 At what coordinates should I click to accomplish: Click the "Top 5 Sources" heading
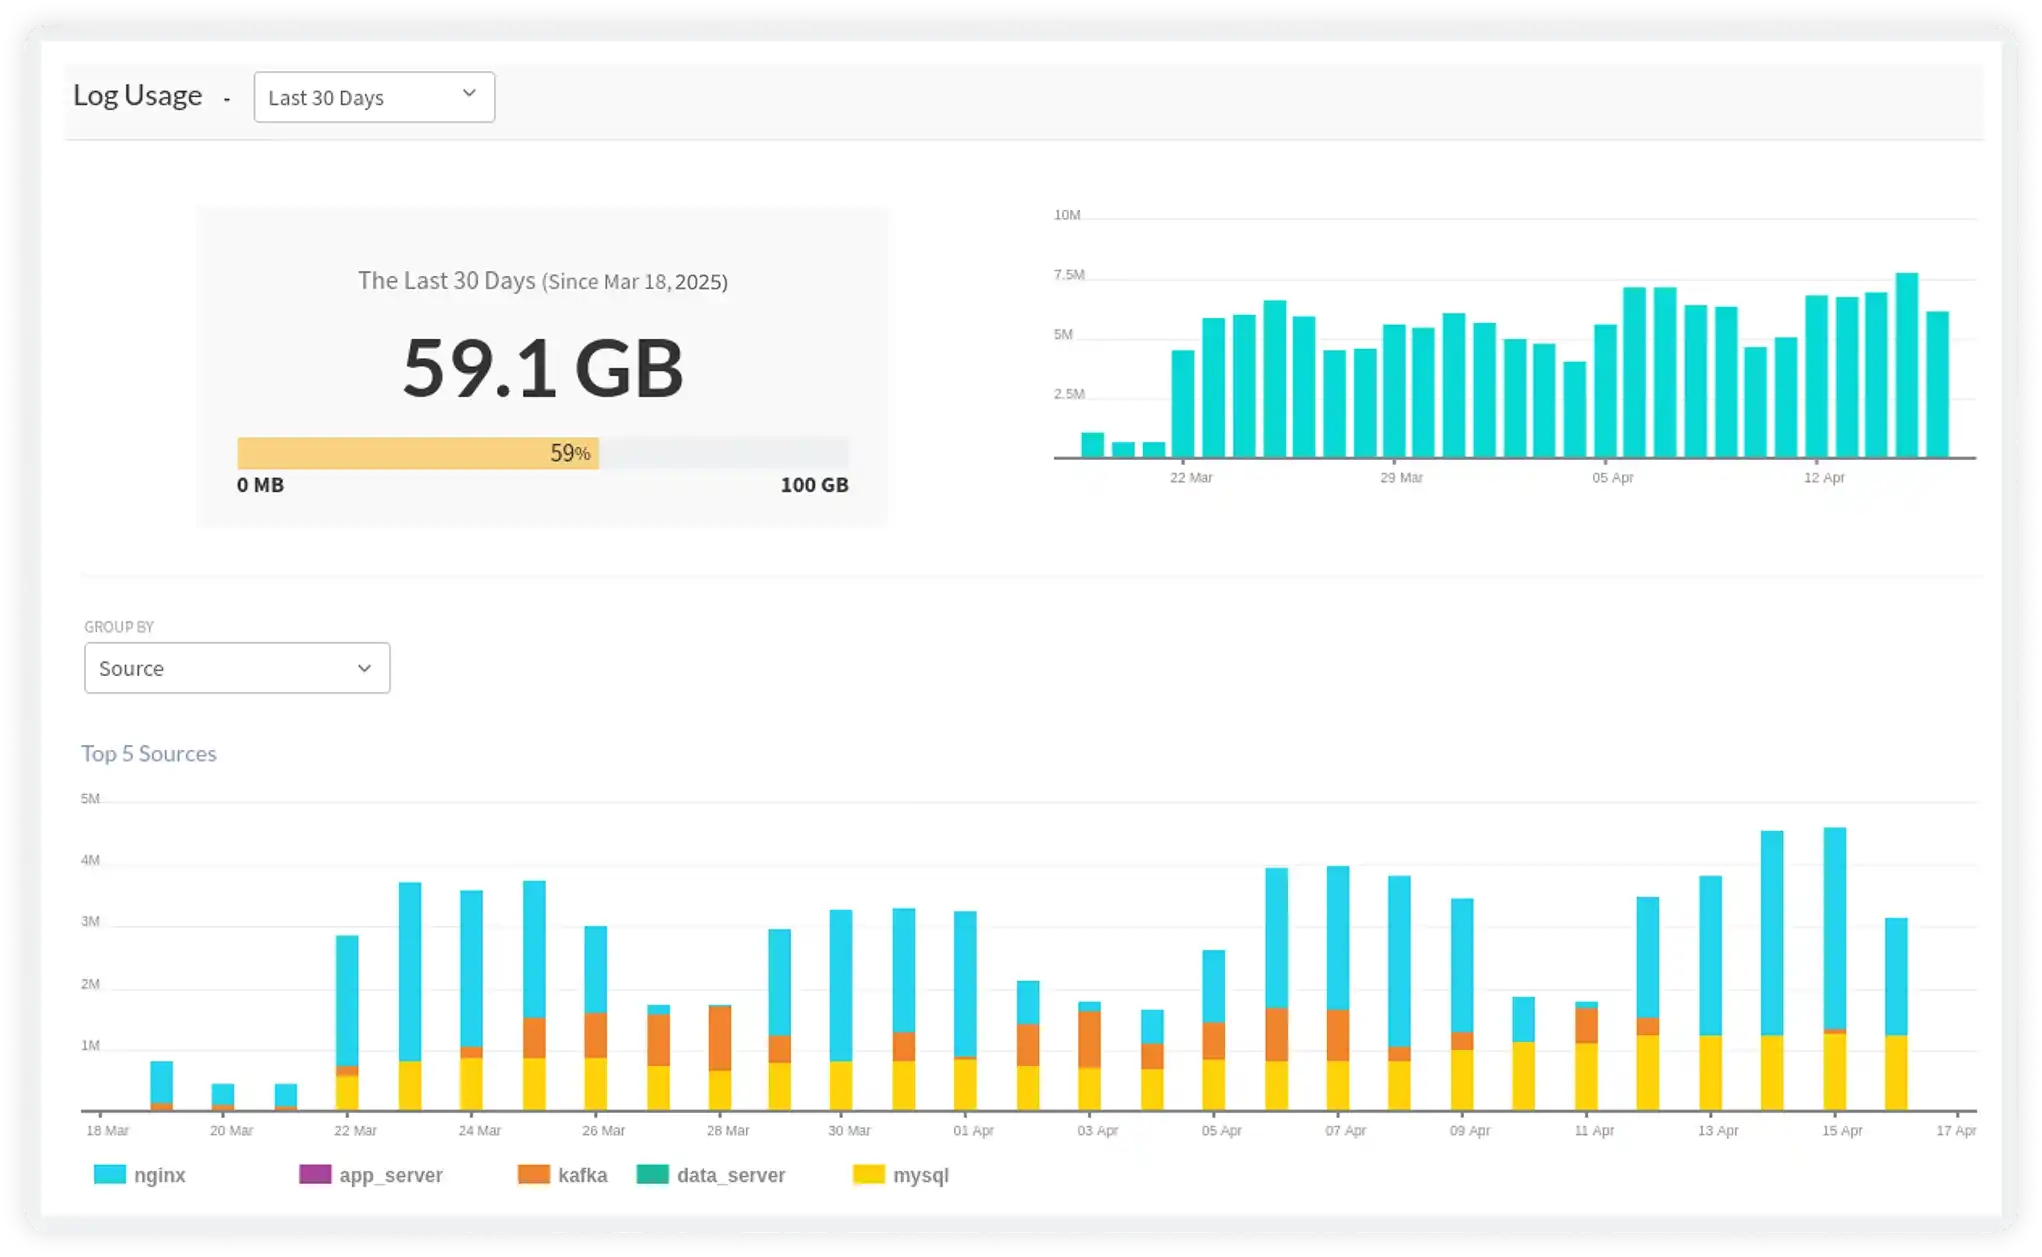[149, 753]
